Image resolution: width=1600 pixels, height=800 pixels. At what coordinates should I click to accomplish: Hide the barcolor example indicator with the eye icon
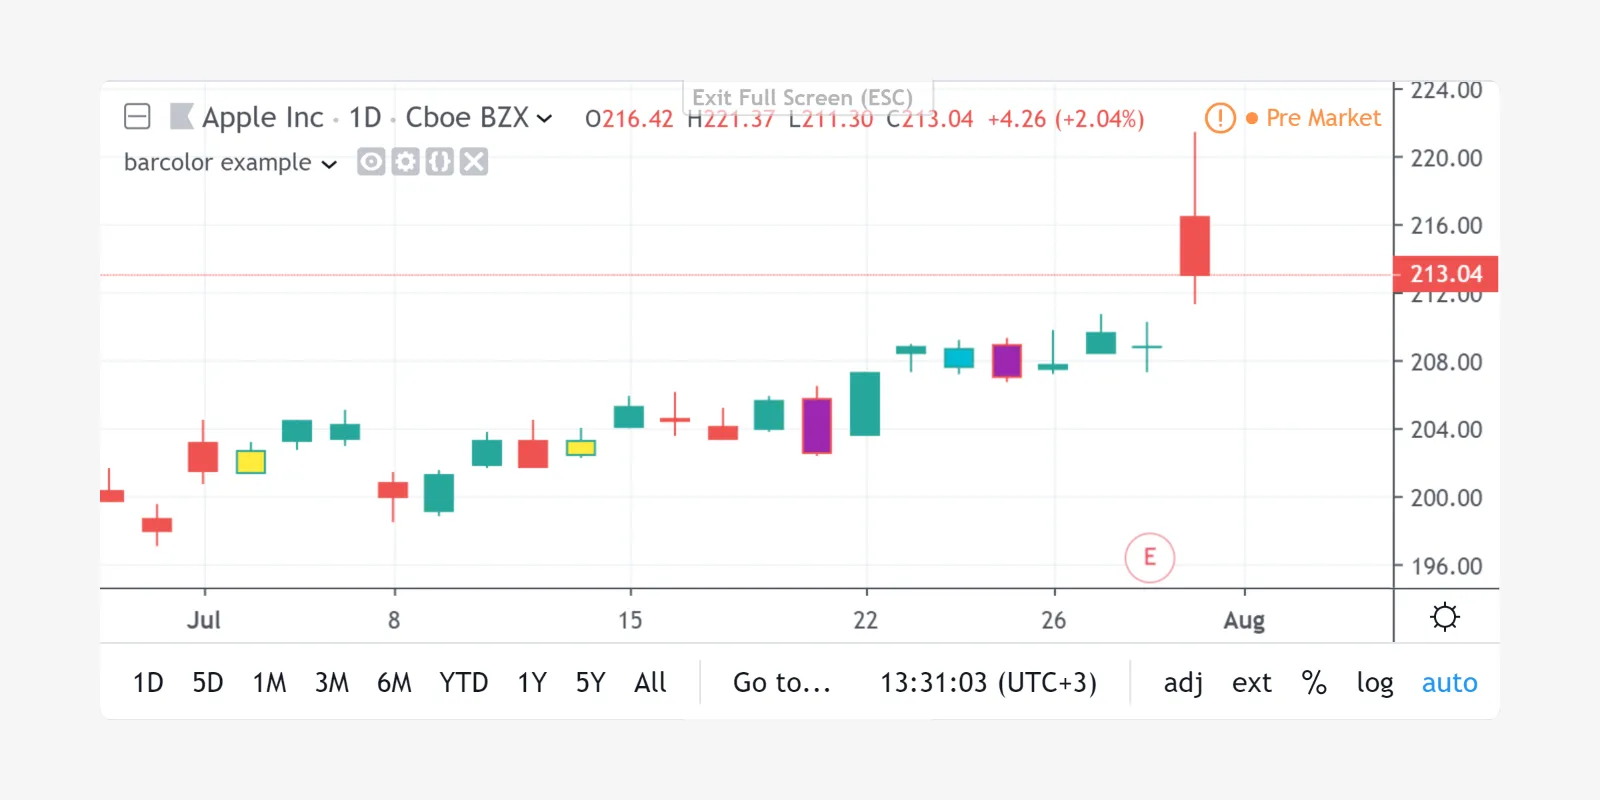coord(371,162)
